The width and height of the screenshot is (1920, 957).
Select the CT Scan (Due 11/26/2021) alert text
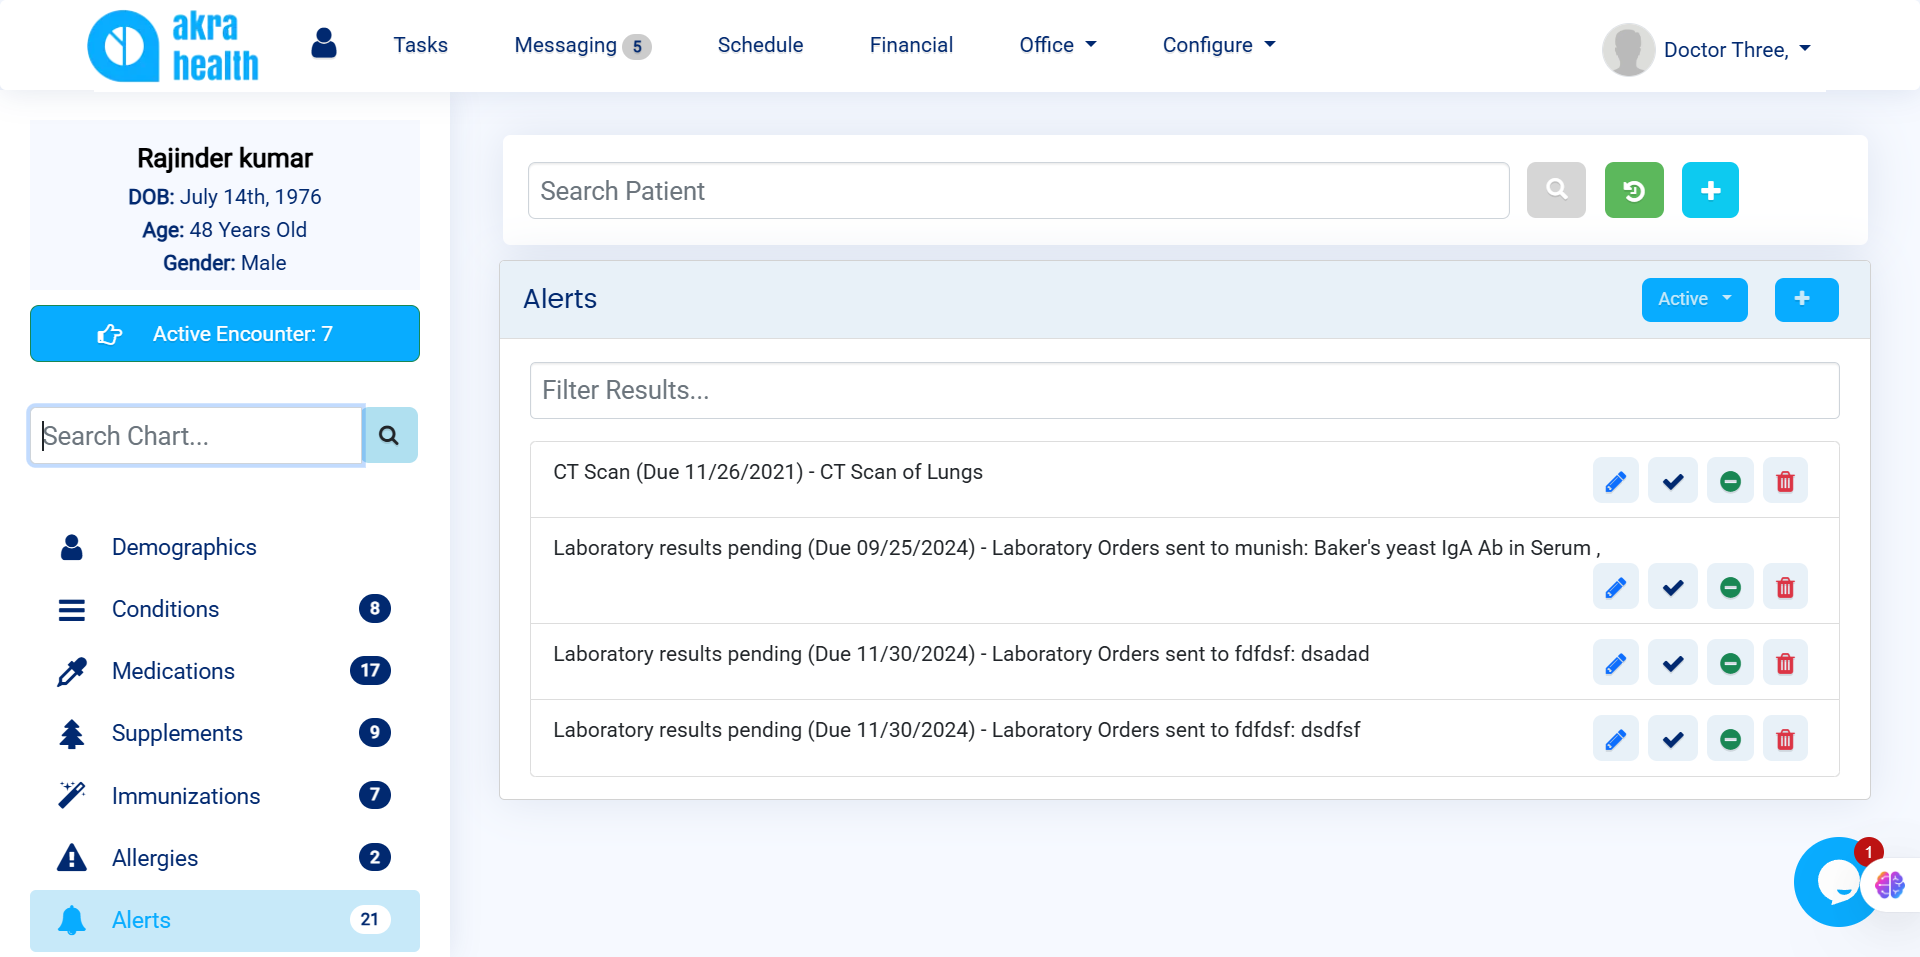pos(768,472)
